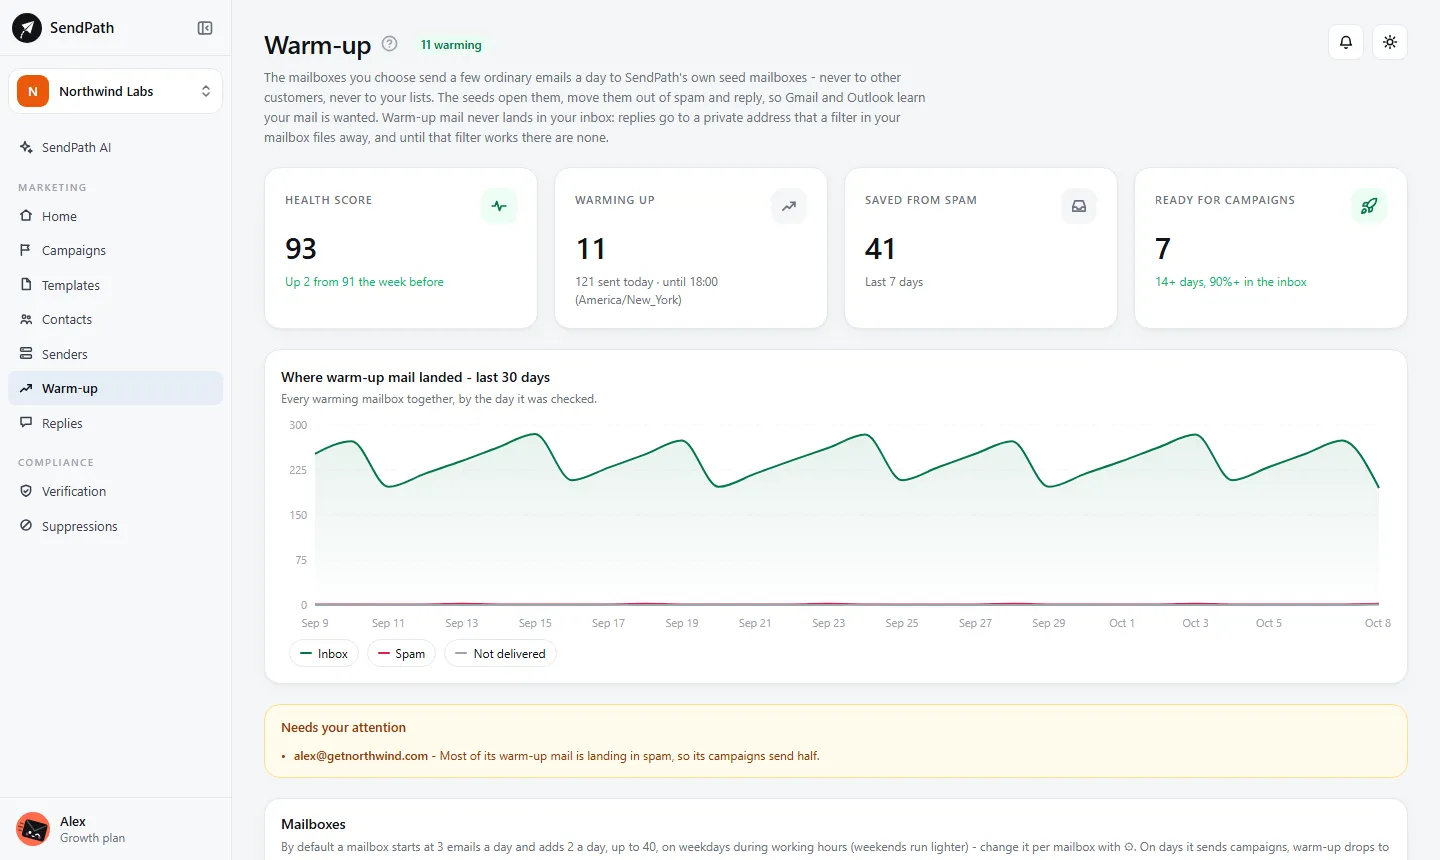Open the Templates page
This screenshot has height=860, width=1440.
(x=115, y=285)
